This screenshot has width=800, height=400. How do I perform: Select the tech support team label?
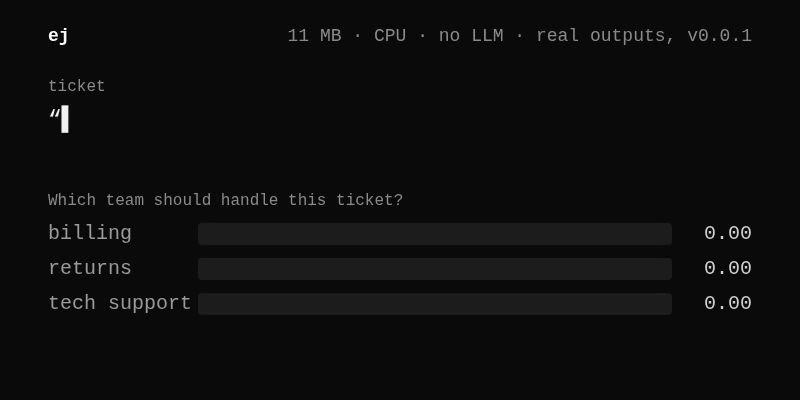(x=119, y=304)
